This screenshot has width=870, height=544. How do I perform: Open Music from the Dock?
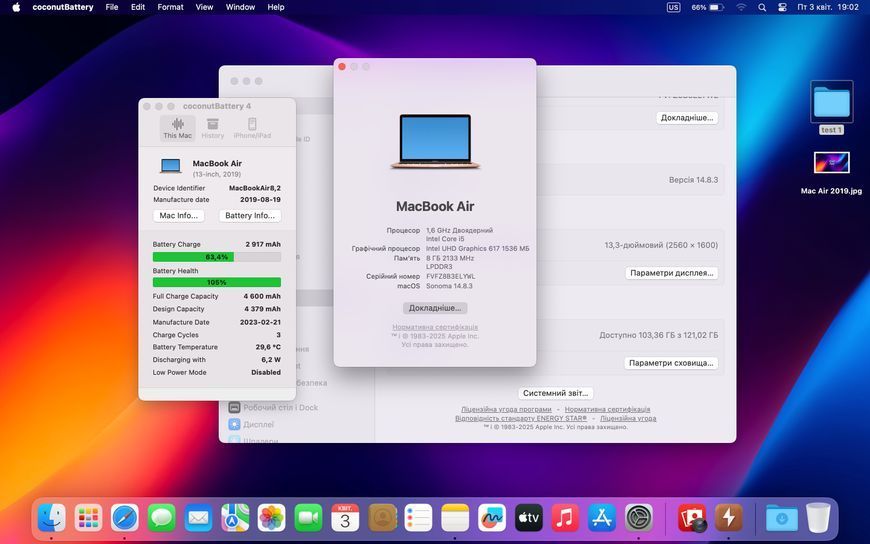click(565, 518)
